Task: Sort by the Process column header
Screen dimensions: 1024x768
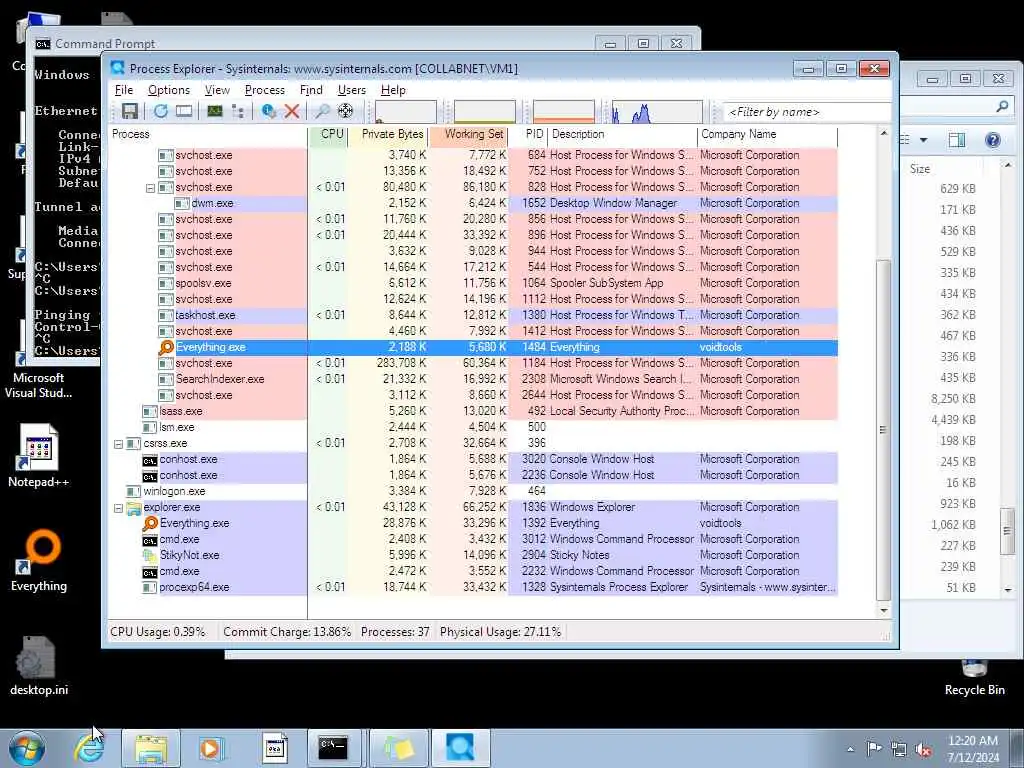Action: (208, 134)
